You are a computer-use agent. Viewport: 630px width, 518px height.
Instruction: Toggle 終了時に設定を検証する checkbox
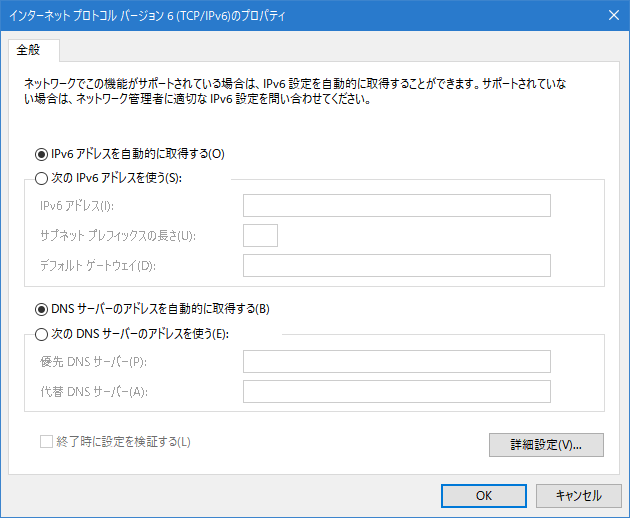click(x=46, y=442)
